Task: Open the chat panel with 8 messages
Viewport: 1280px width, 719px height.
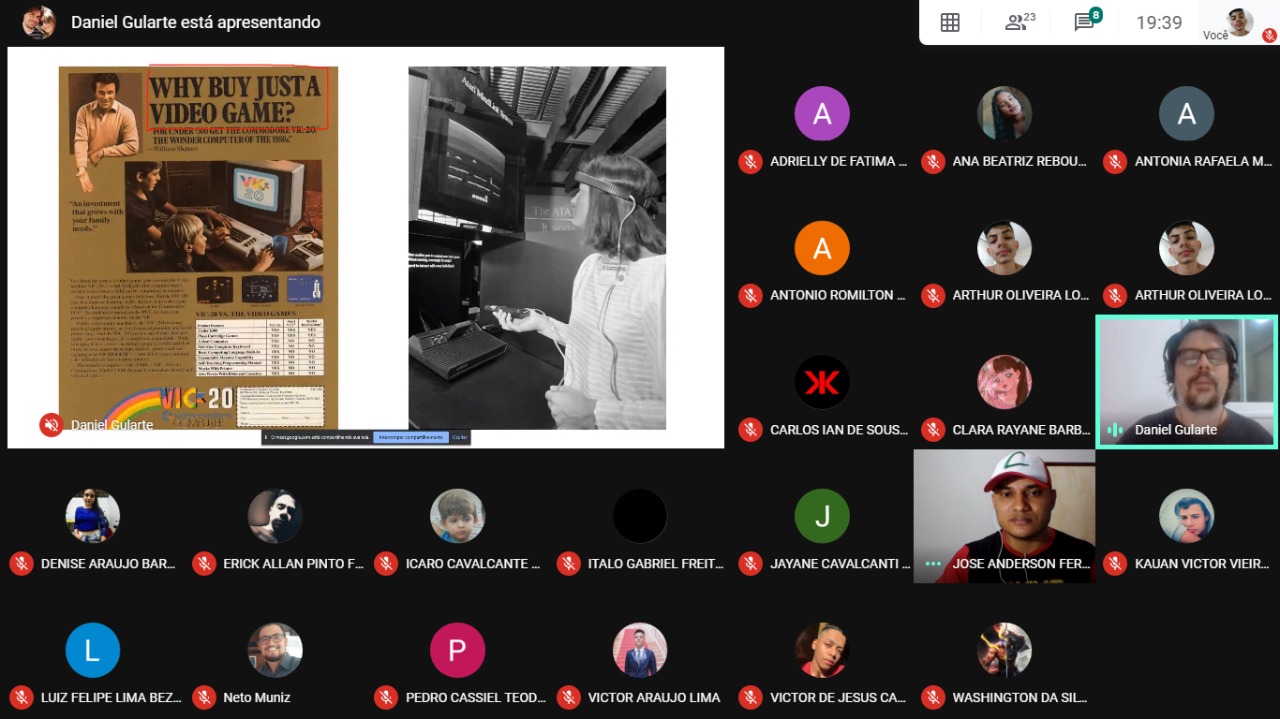Action: click(x=1087, y=21)
